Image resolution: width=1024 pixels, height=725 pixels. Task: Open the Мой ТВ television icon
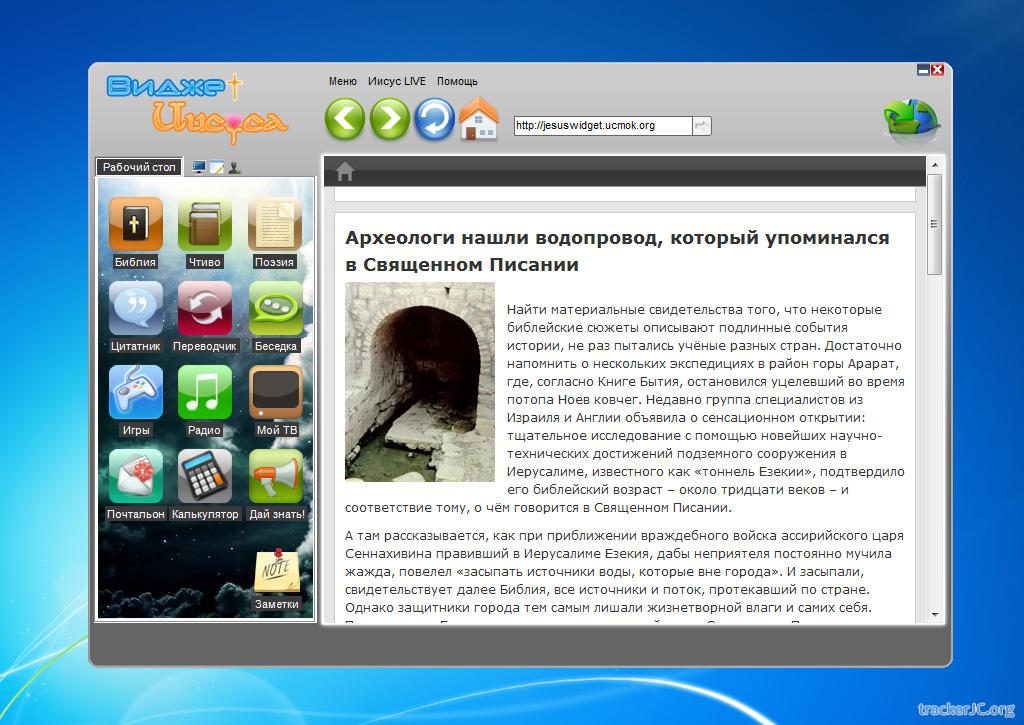pos(276,392)
